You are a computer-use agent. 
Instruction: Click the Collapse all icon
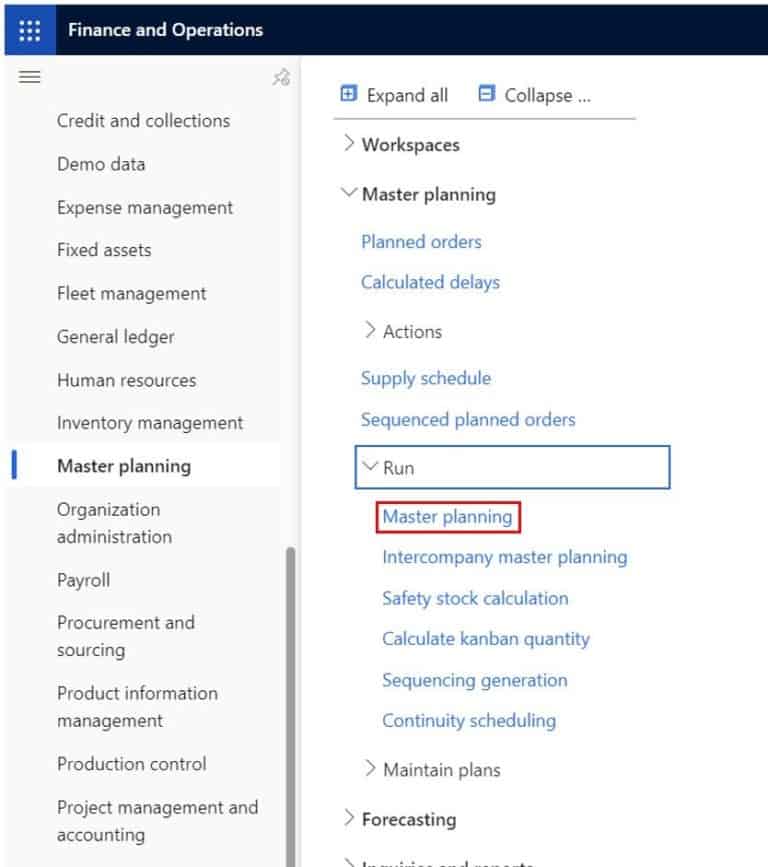[x=487, y=94]
